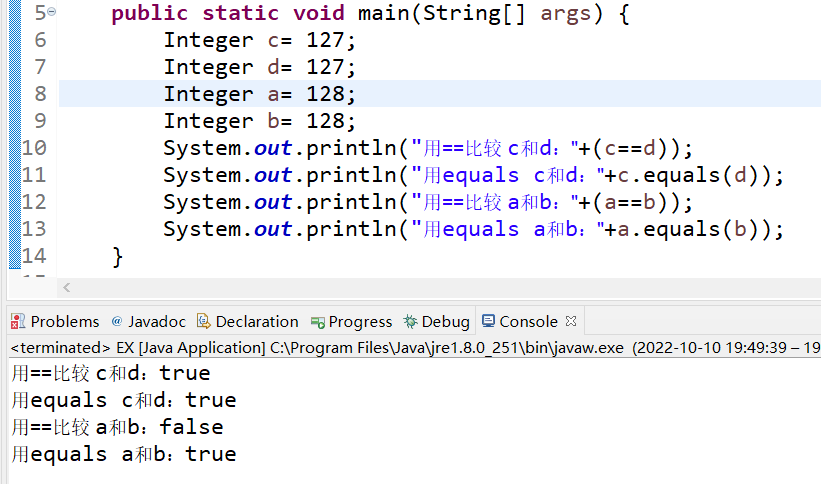Switch to the Debug tab
The height and width of the screenshot is (484, 821).
[x=437, y=321]
